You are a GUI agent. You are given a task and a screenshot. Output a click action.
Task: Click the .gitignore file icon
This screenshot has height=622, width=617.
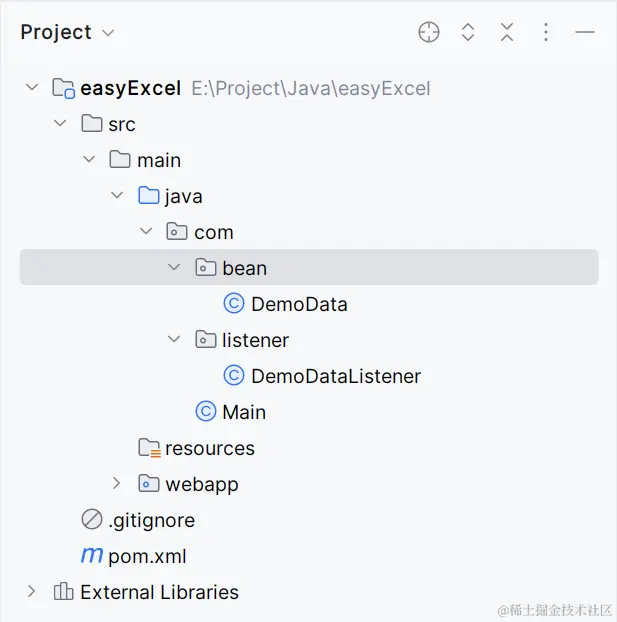(x=92, y=519)
